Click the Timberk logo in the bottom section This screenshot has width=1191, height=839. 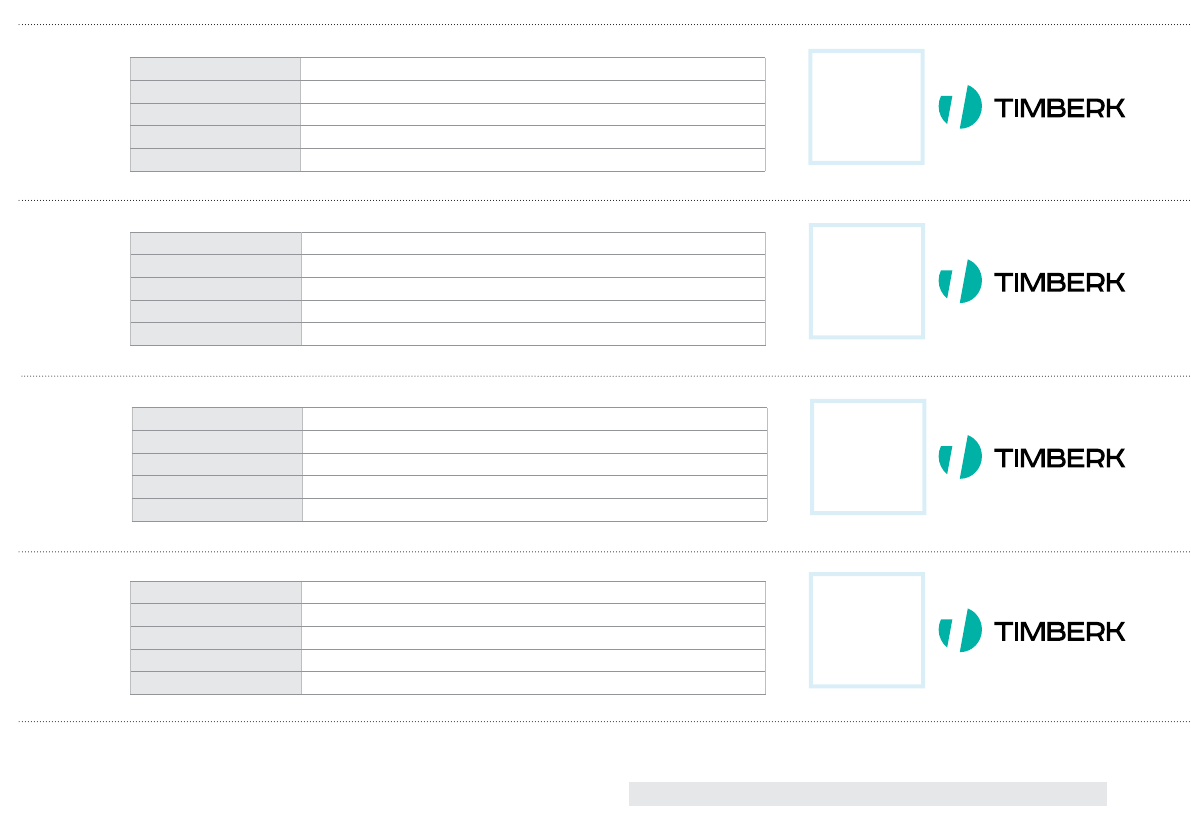click(1031, 631)
